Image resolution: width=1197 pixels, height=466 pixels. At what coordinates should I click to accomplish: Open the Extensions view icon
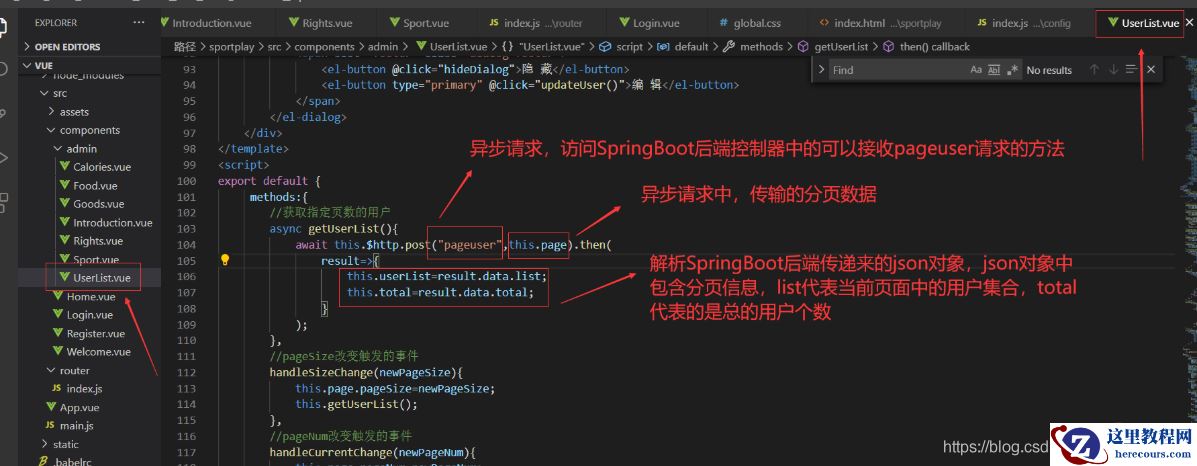[3, 202]
